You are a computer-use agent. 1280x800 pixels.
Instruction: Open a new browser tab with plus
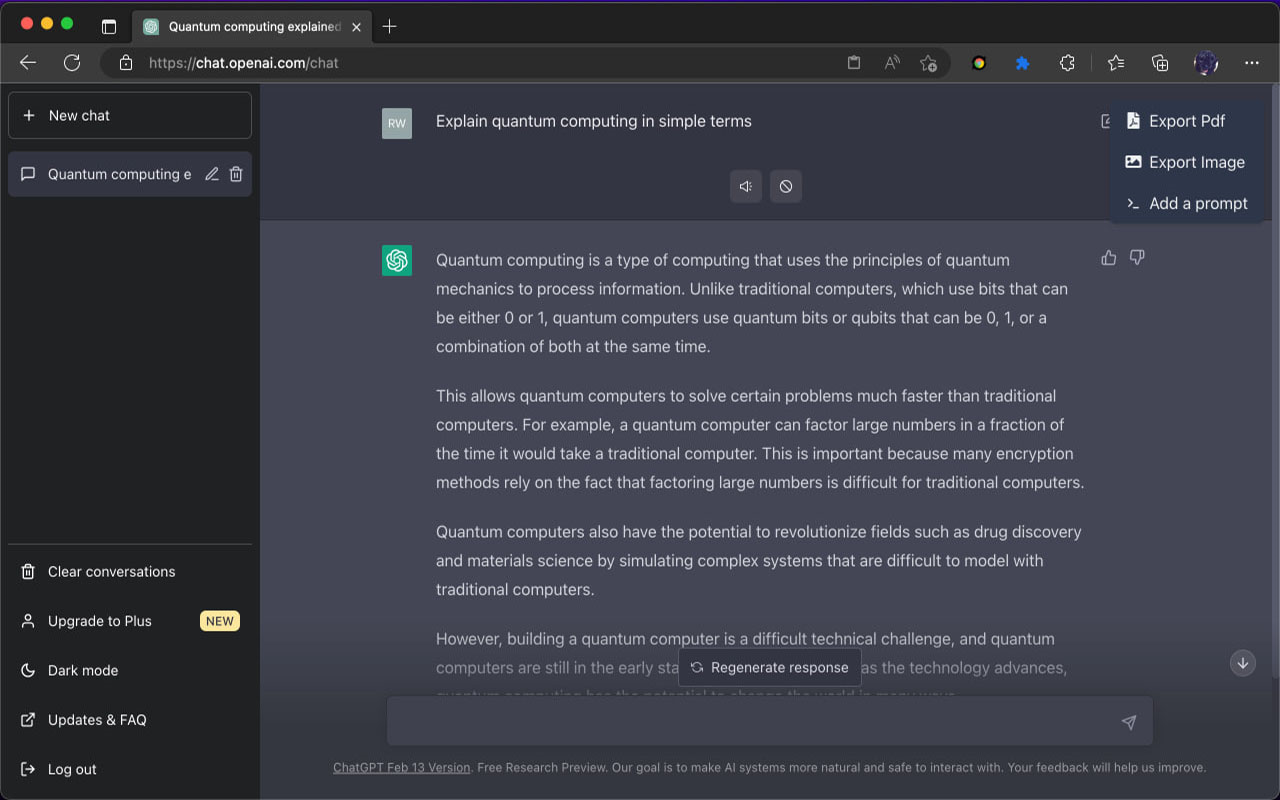tap(390, 27)
